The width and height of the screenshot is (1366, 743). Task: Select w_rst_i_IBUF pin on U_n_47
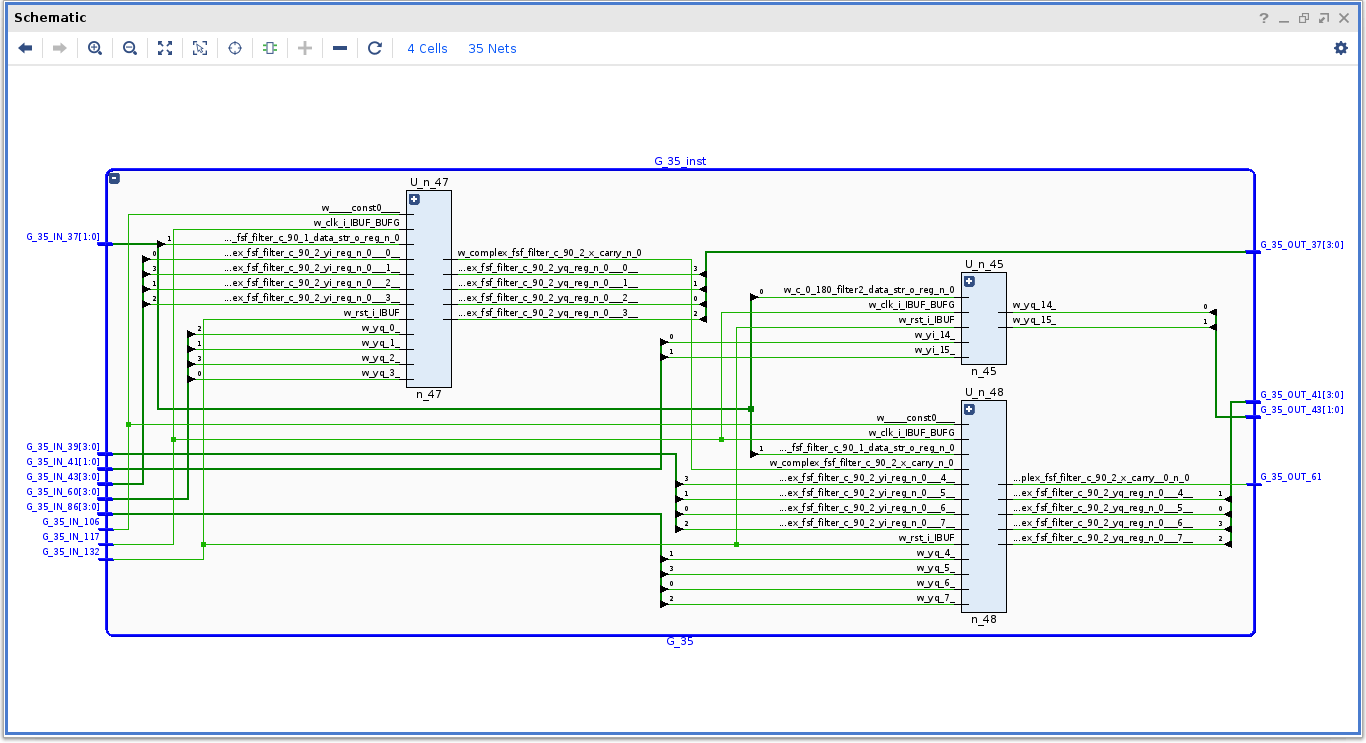(371, 313)
